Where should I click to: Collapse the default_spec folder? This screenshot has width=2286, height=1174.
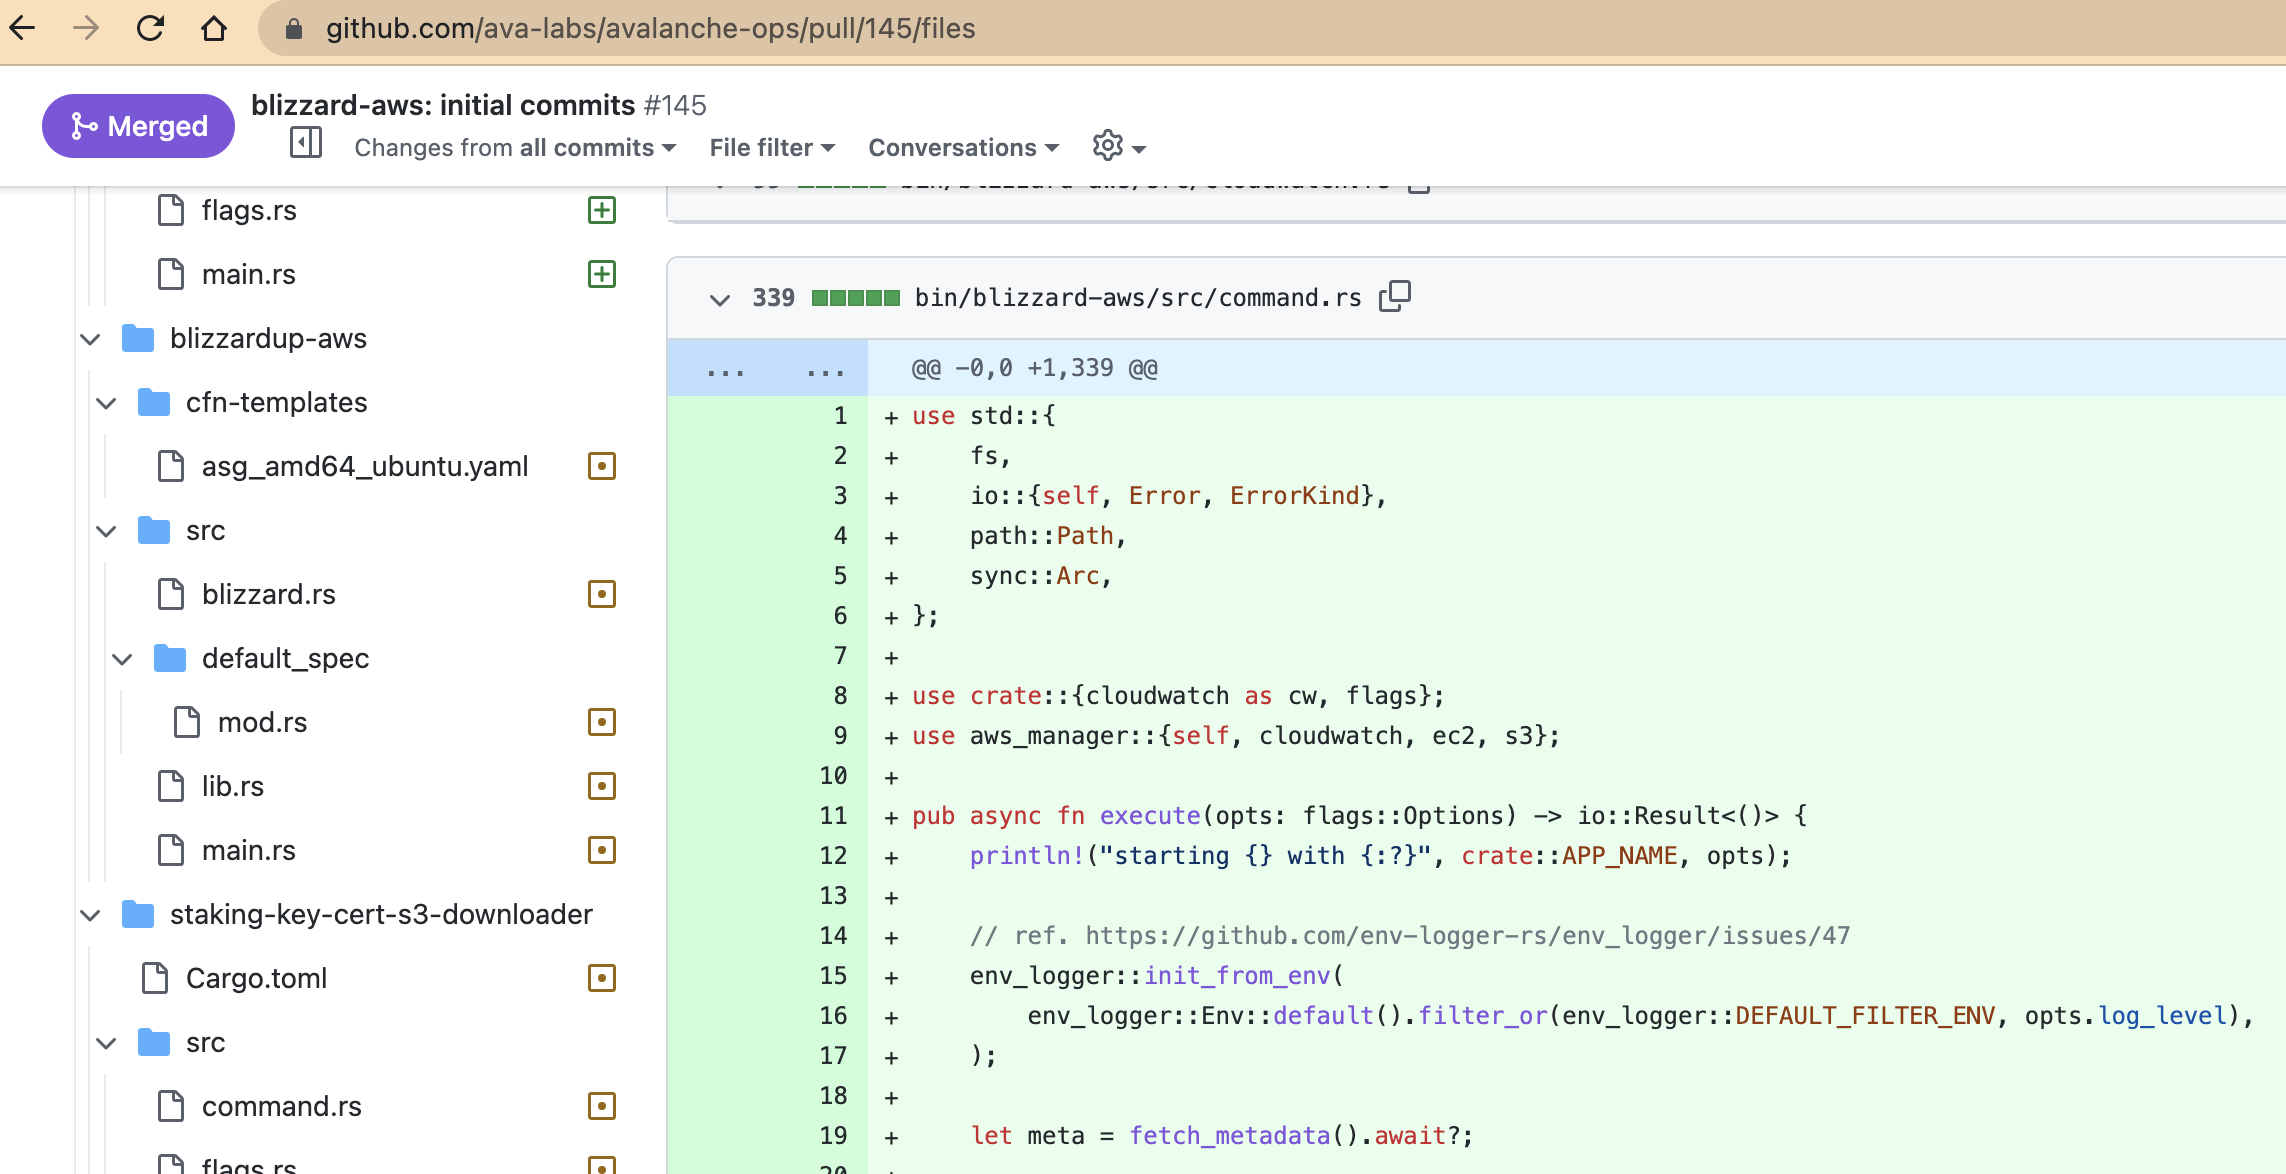(x=123, y=659)
